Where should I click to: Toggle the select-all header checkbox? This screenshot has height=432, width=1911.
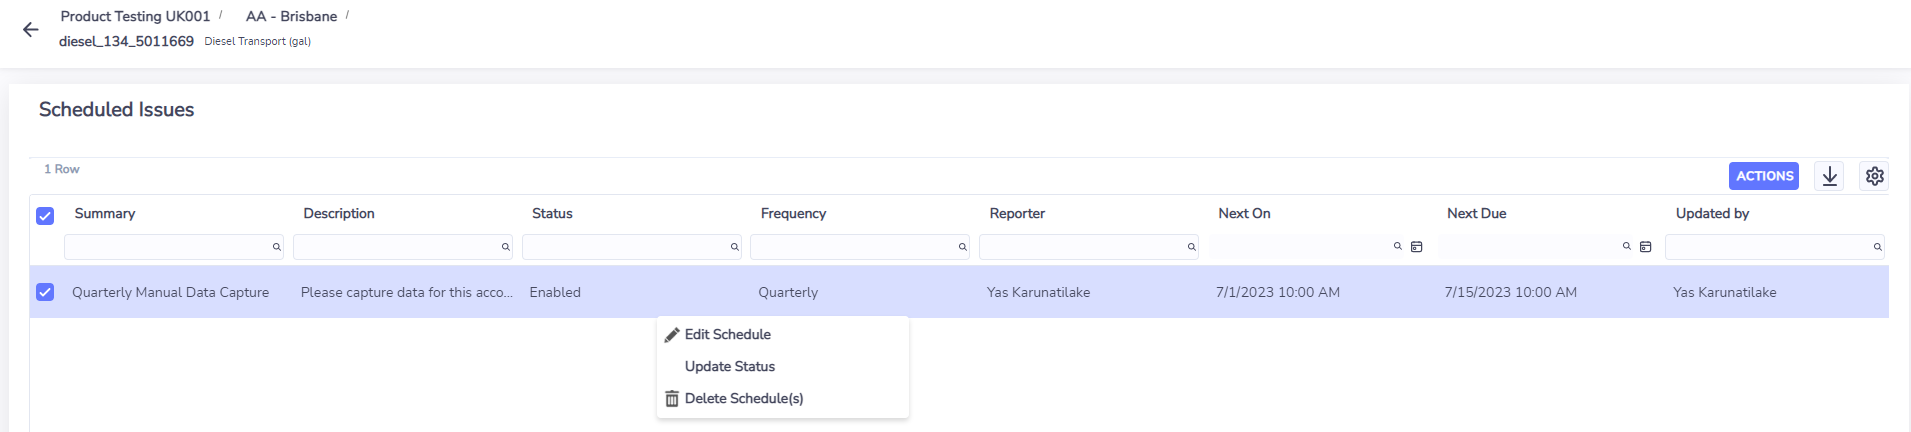click(45, 216)
